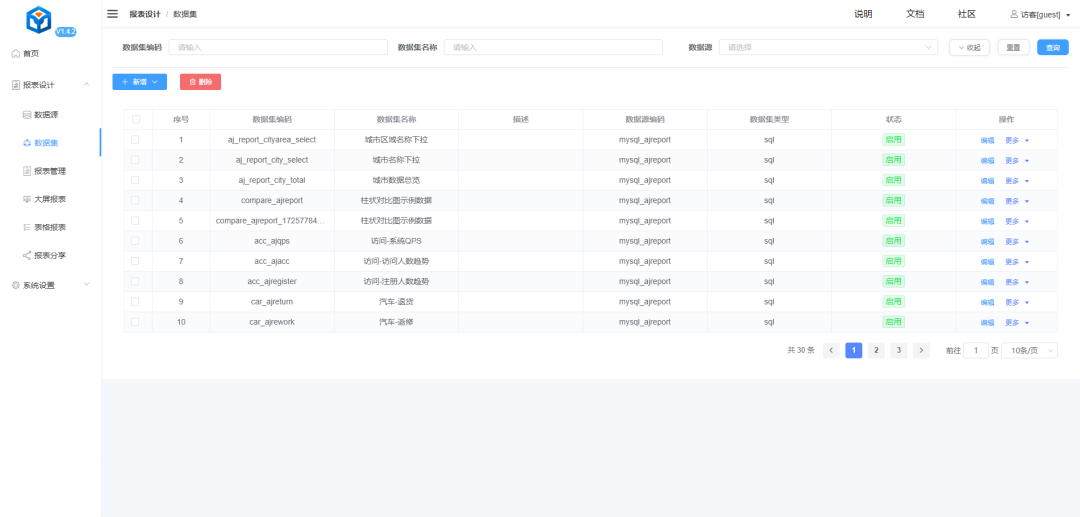This screenshot has width=1080, height=517.
Task: Open 首页 home from sidebar
Action: (x=31, y=53)
